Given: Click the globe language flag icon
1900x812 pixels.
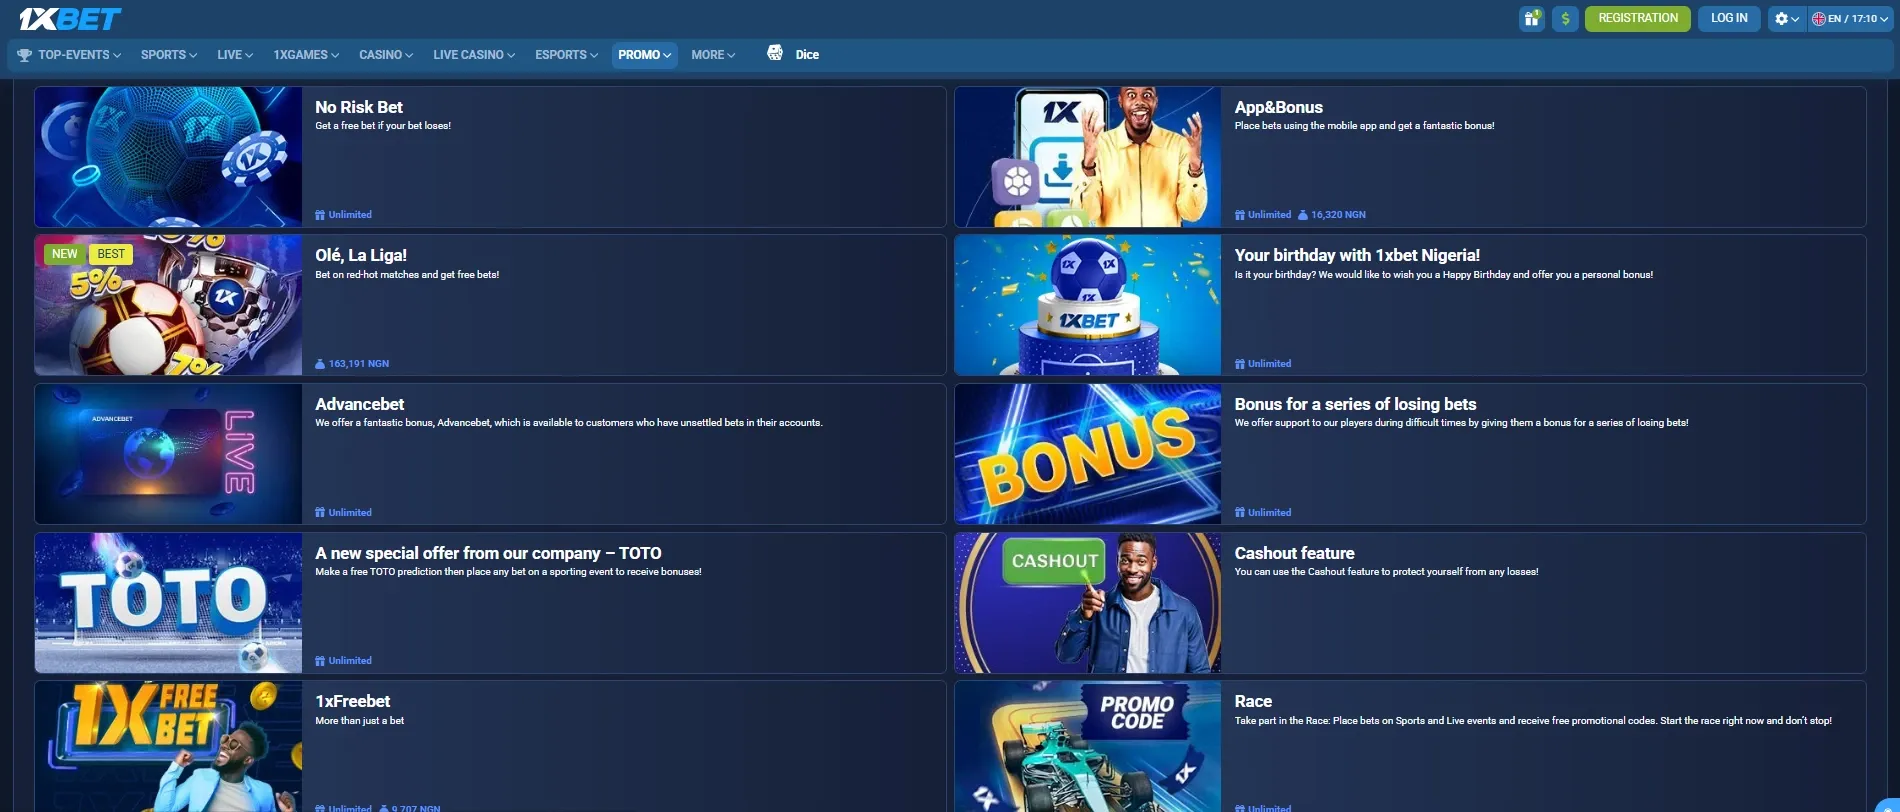Looking at the screenshot, I should [x=1819, y=19].
